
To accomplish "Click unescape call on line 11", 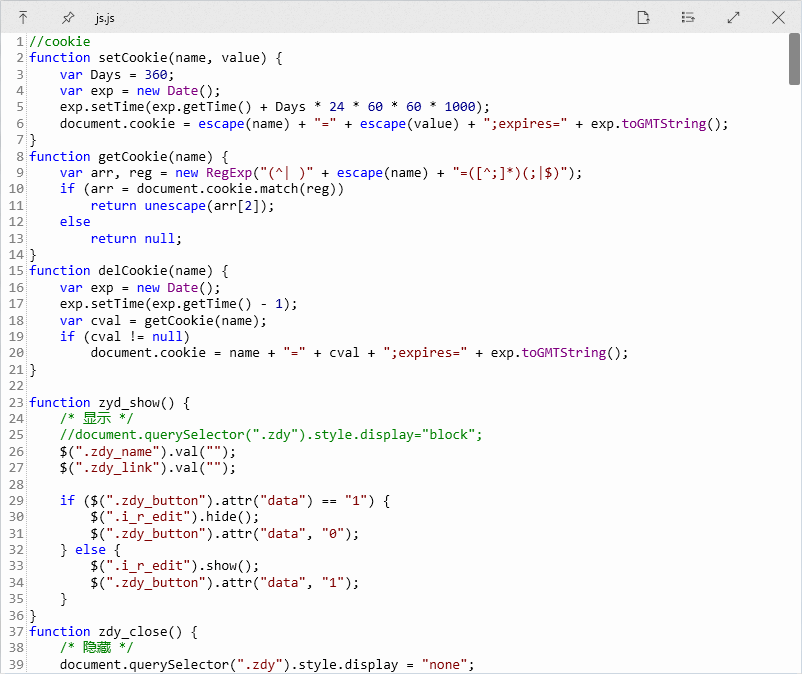I will 175,206.
